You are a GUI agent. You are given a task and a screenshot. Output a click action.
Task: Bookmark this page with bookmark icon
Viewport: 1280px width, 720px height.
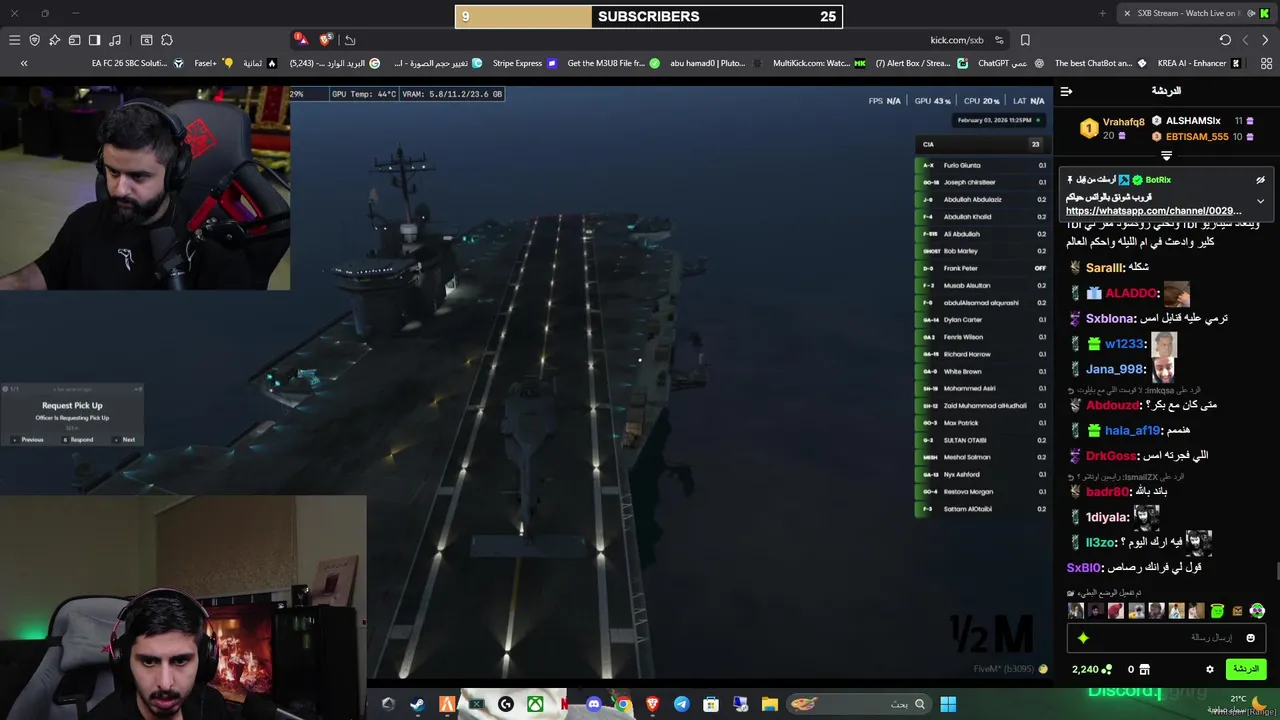click(1025, 40)
